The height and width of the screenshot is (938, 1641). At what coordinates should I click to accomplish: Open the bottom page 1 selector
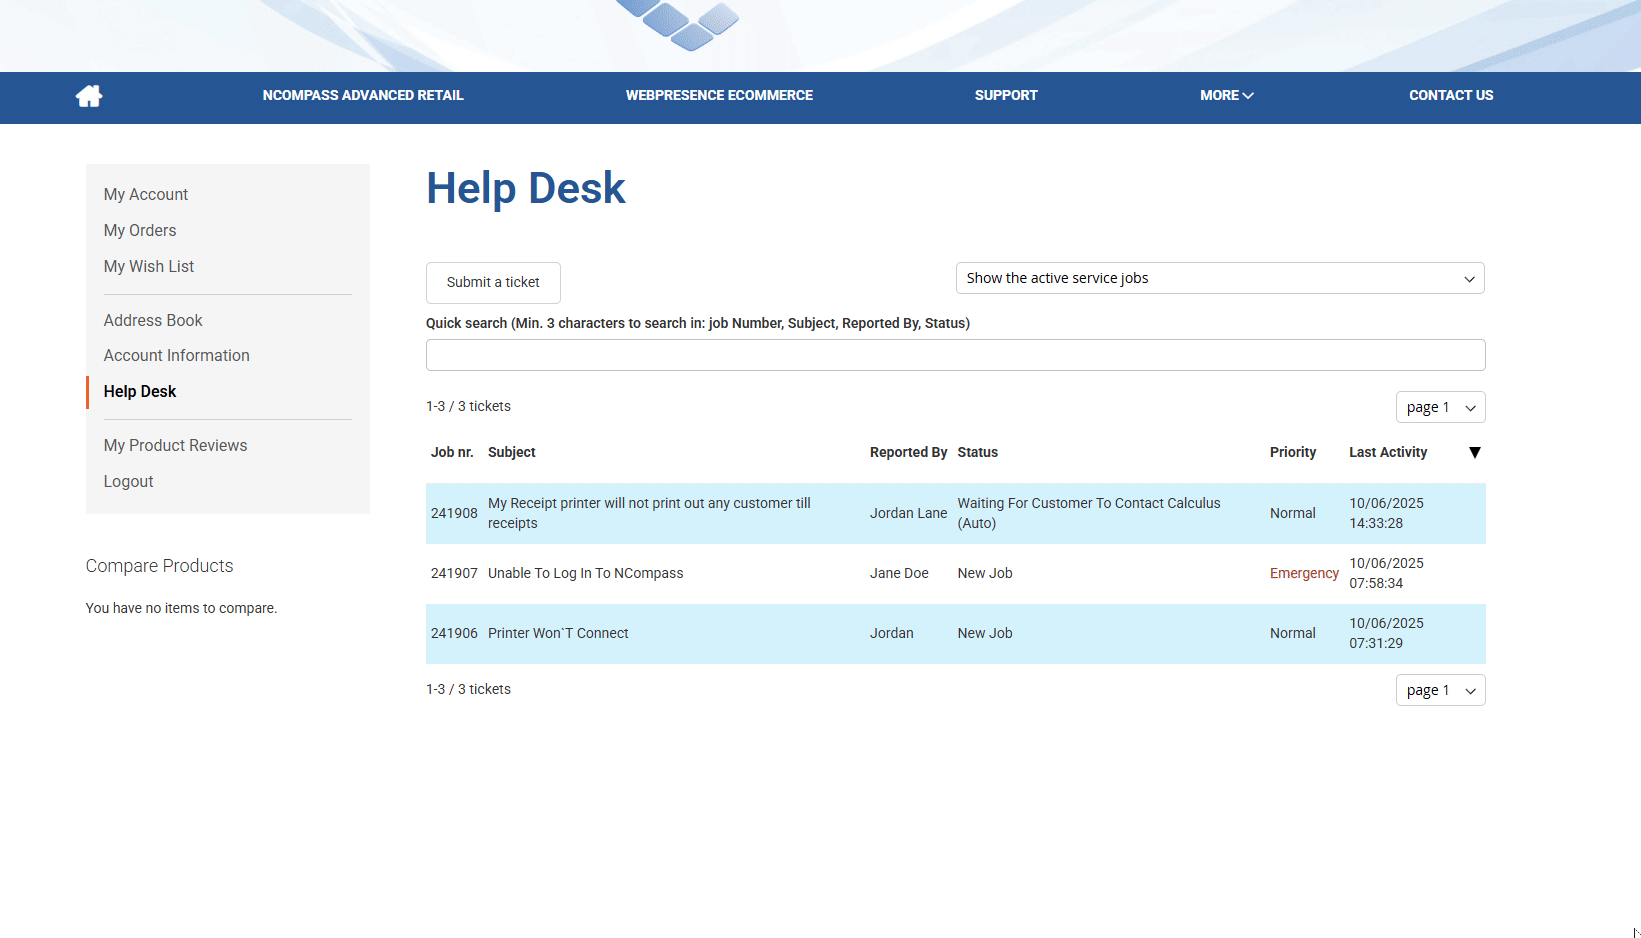pos(1439,690)
